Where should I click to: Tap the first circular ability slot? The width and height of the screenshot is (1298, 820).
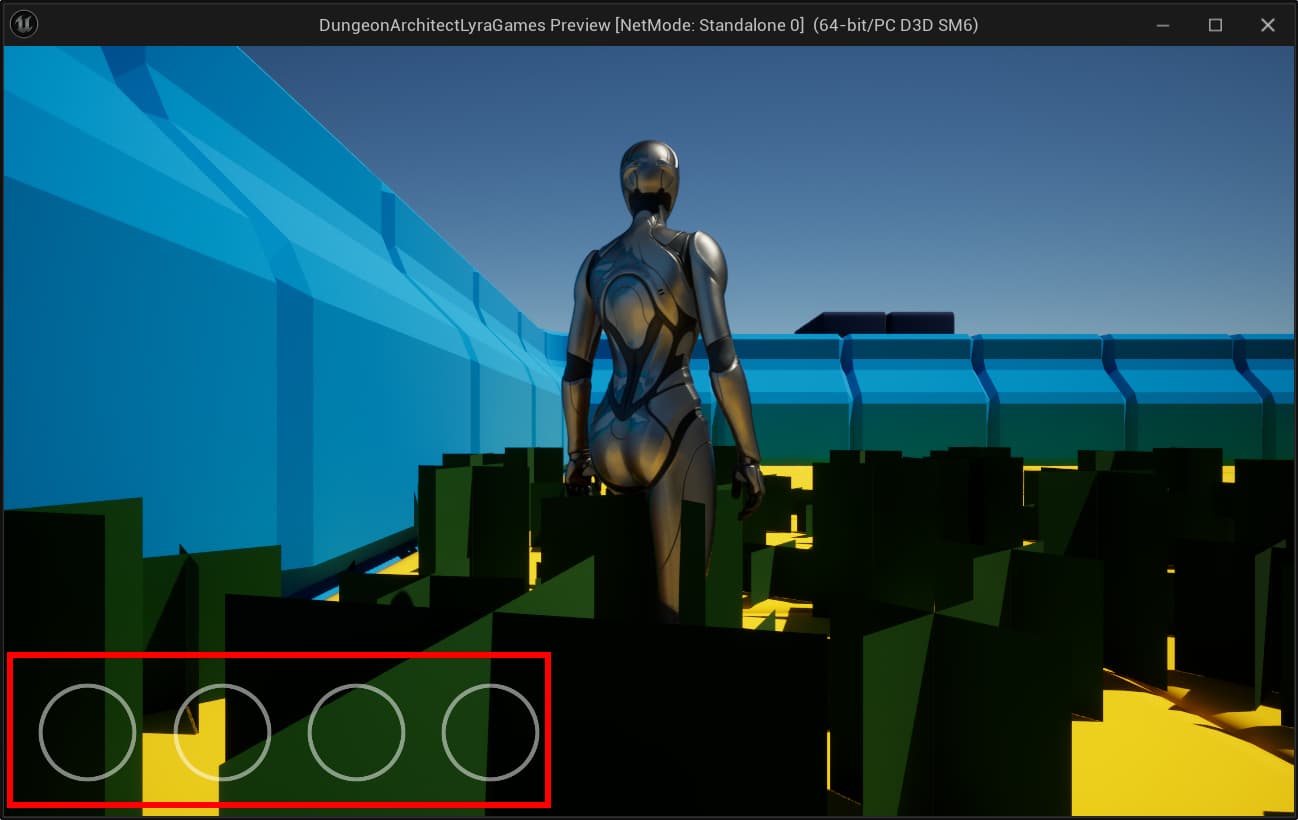[87, 732]
